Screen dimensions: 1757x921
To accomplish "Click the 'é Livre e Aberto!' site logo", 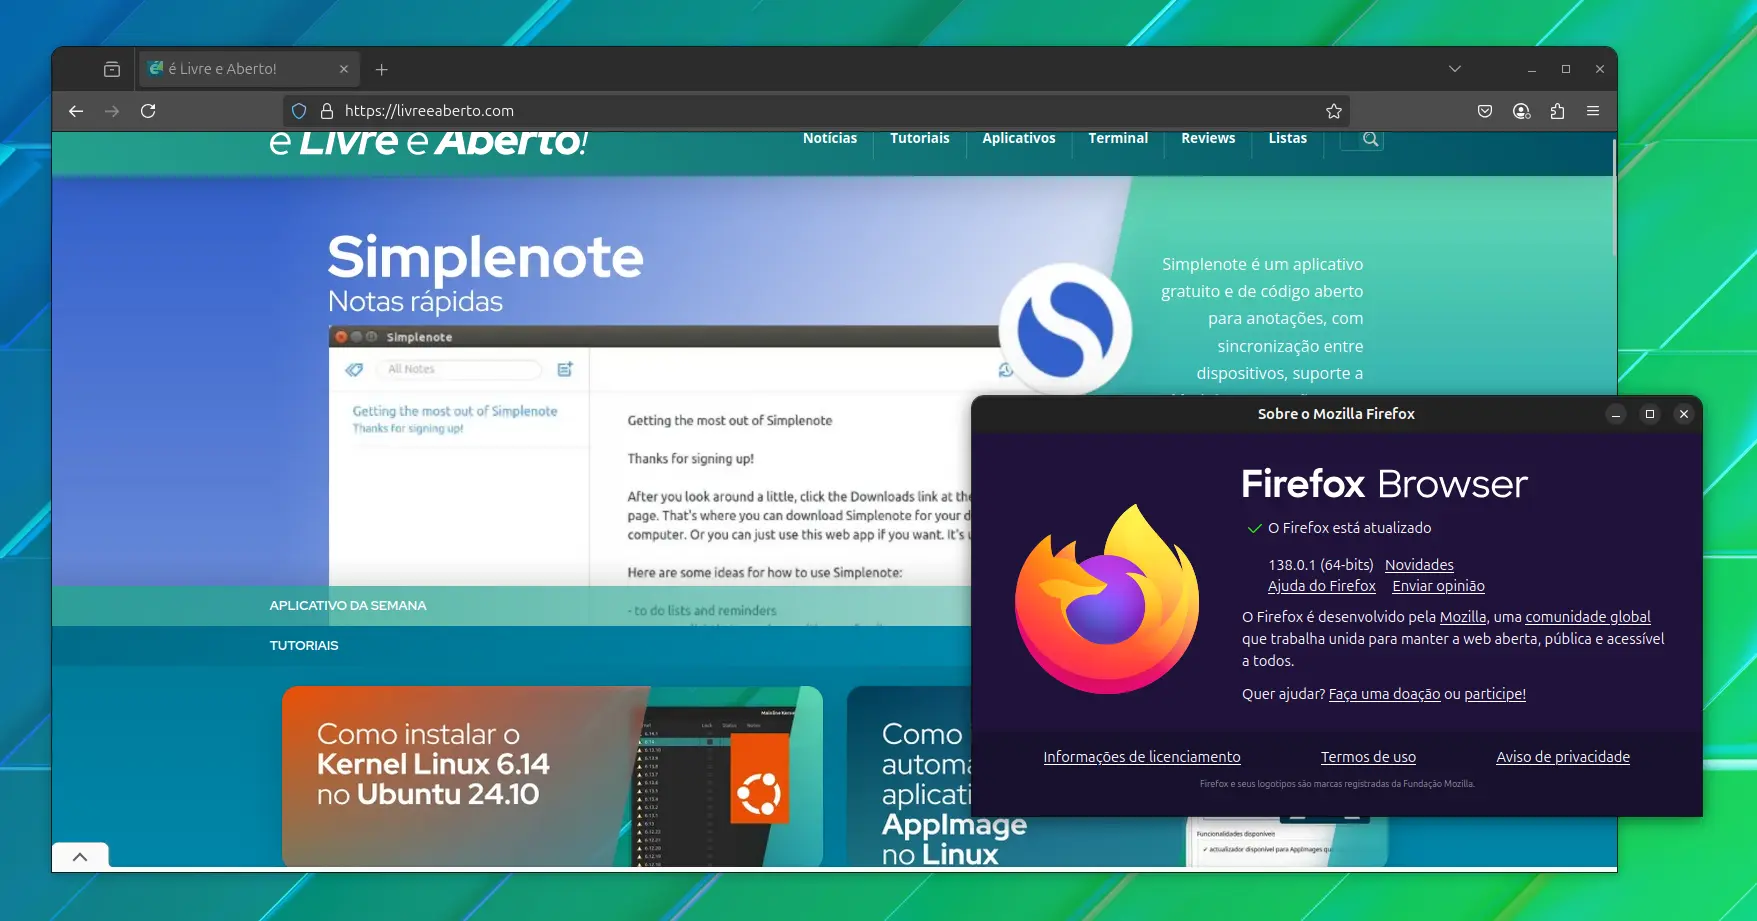I will pyautogui.click(x=429, y=142).
